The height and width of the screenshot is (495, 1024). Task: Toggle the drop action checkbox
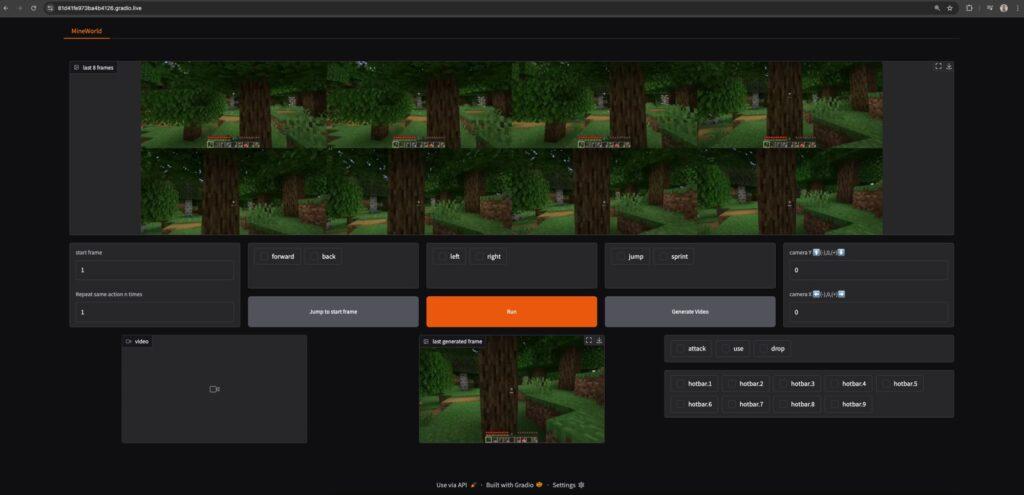tap(762, 349)
